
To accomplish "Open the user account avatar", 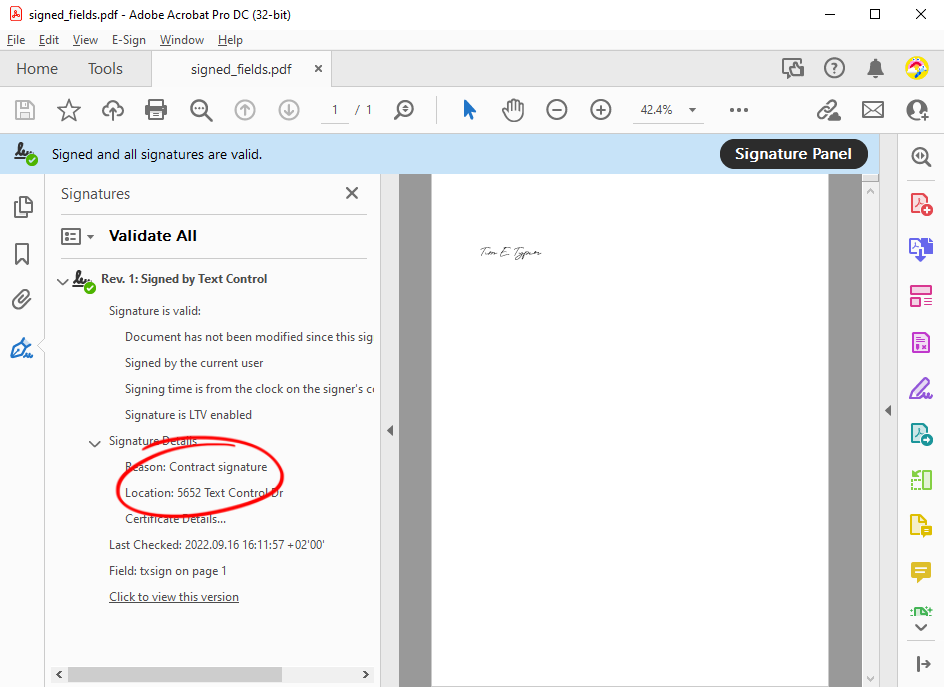I will 917,68.
